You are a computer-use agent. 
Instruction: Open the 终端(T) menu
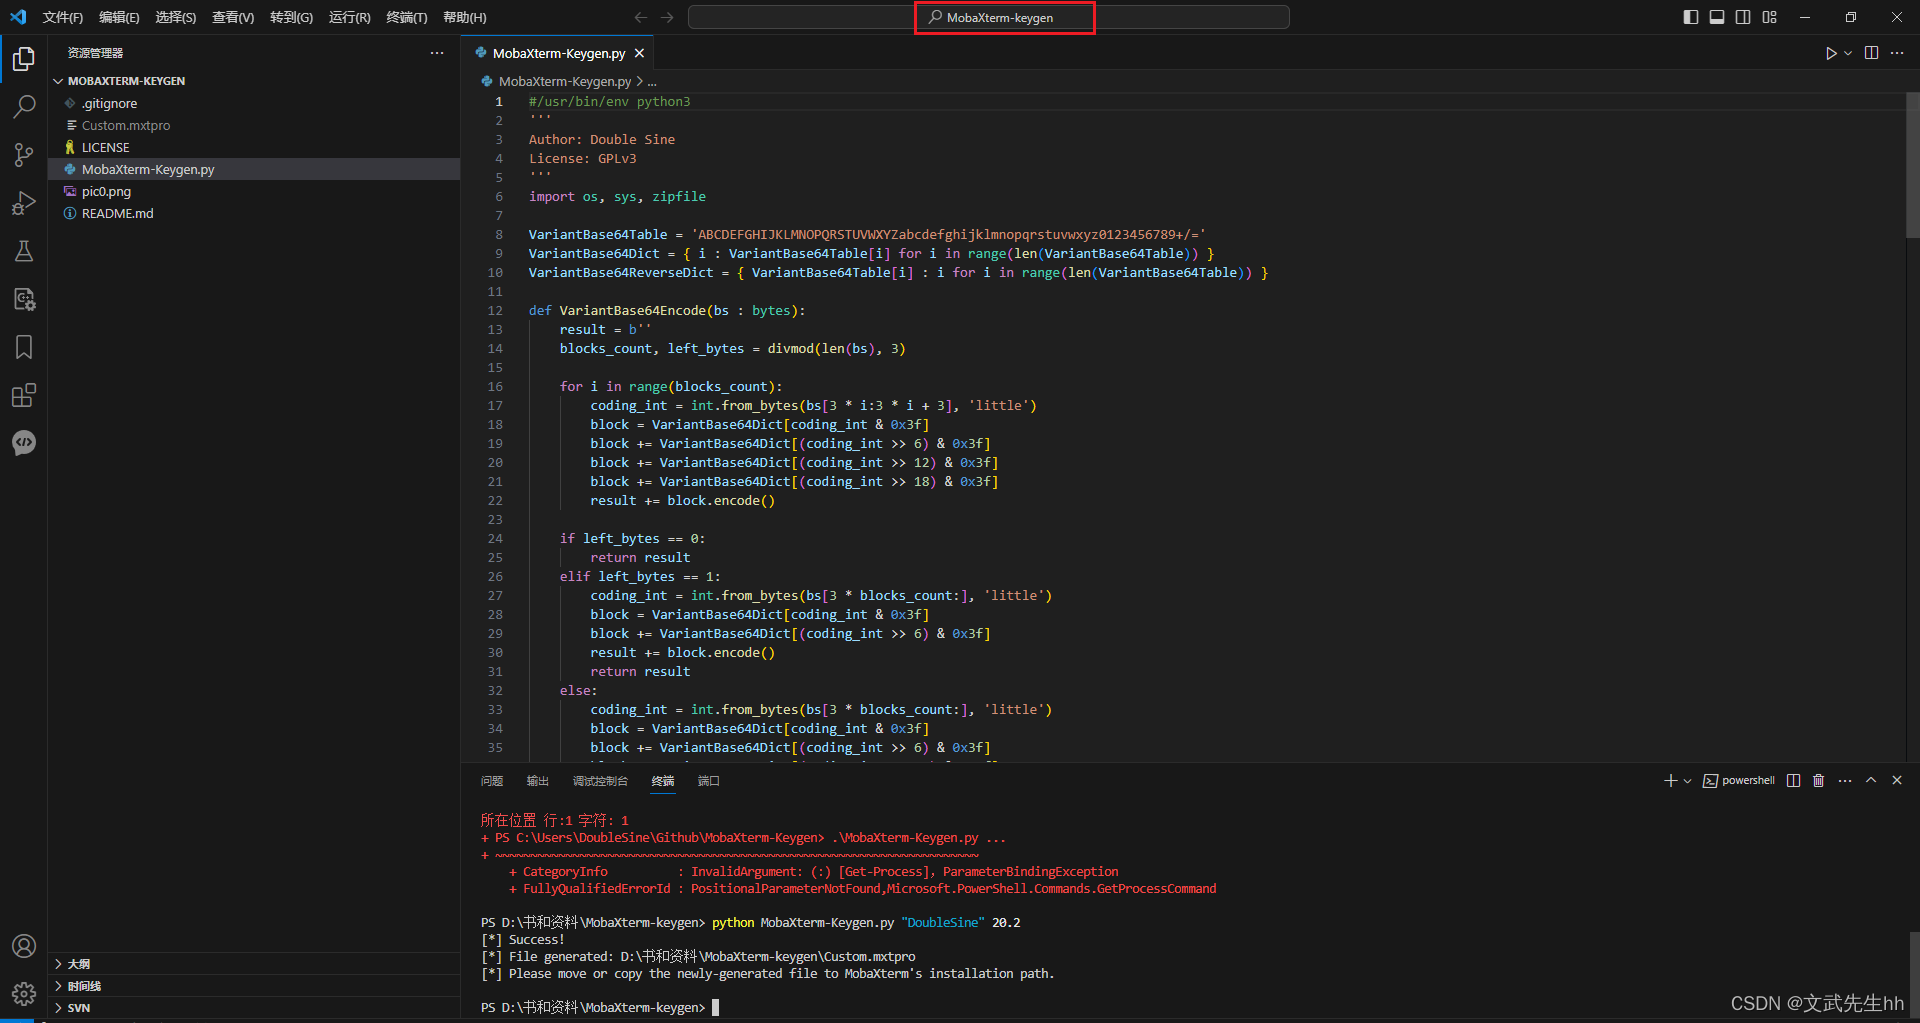(x=407, y=17)
